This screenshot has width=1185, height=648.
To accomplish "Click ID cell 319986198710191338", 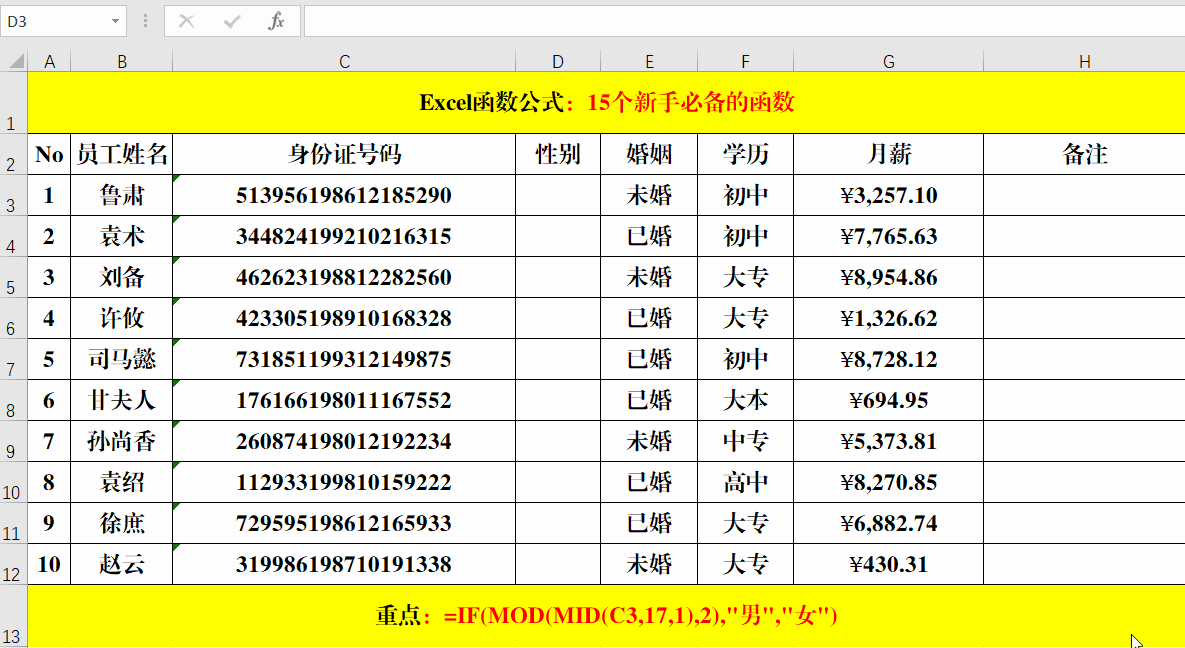I will coord(344,564).
